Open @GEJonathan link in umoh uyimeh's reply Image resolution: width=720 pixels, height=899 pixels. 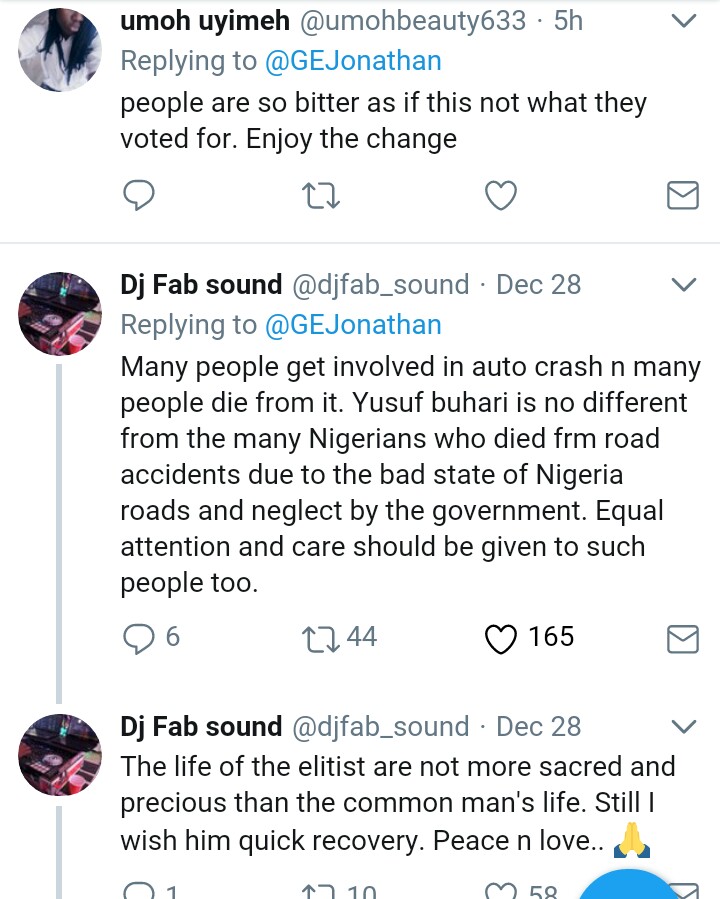tap(353, 61)
